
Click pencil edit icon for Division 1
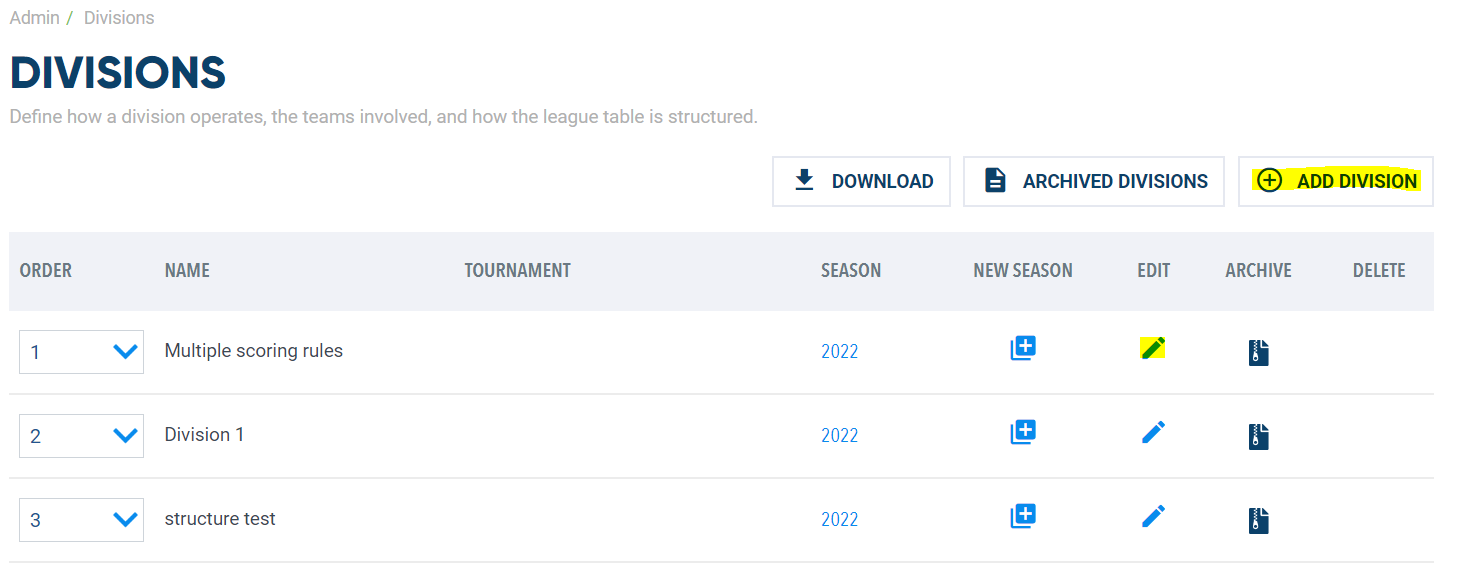point(1153,433)
